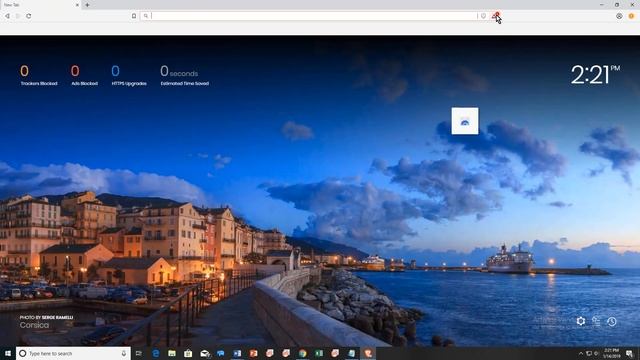The width and height of the screenshot is (640, 360).
Task: Click the taskbar date and time
Action: coord(611,353)
